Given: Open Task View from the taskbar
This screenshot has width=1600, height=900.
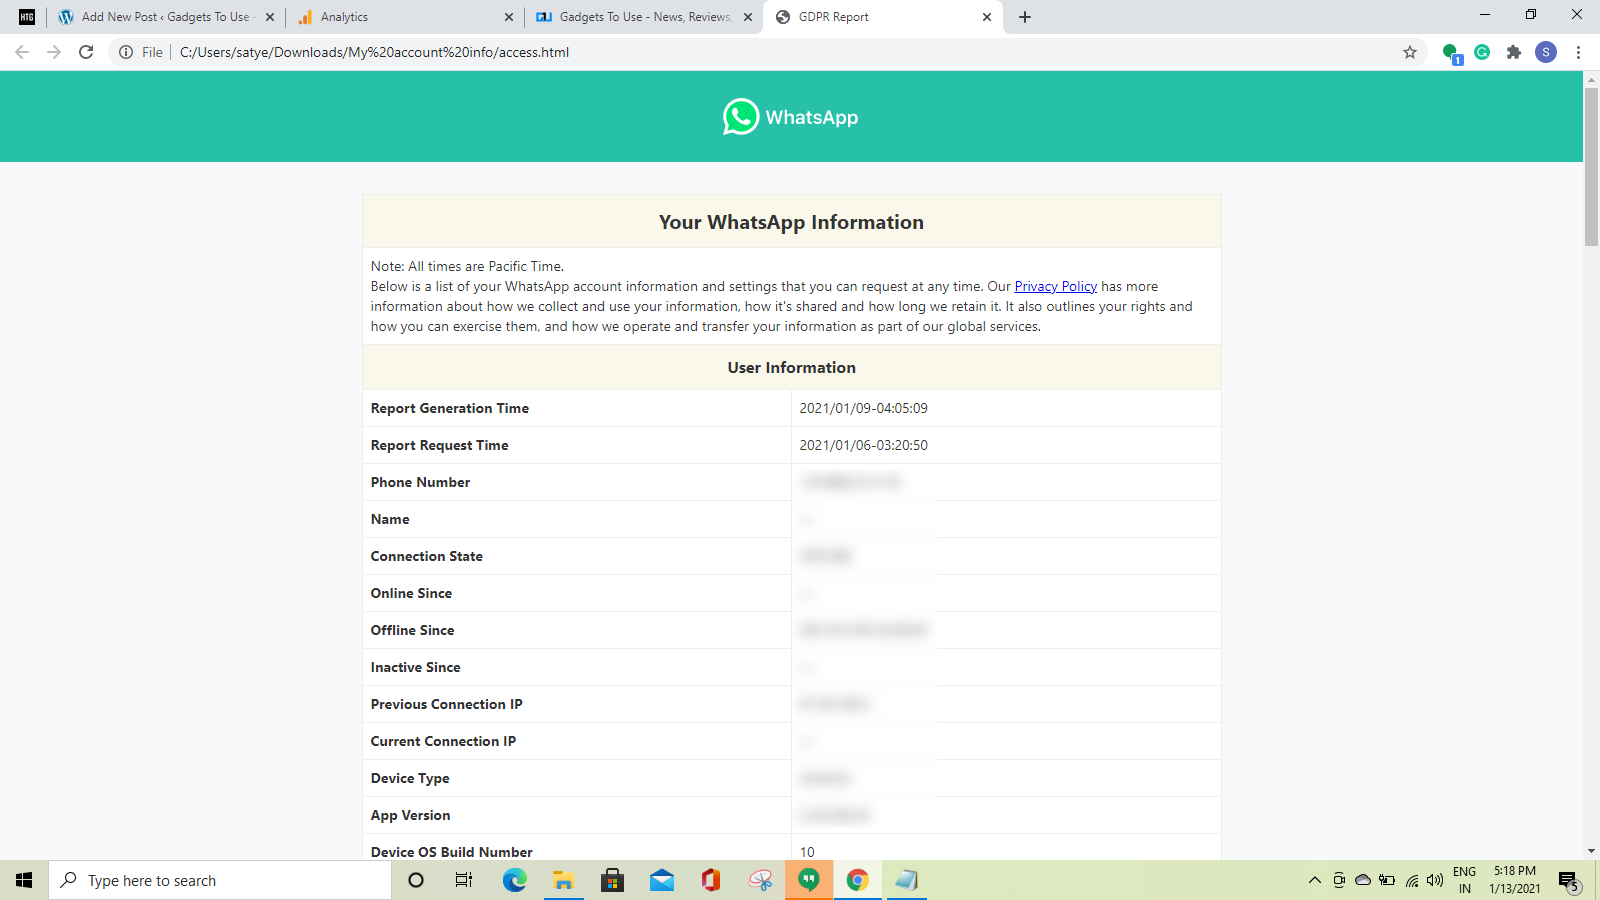Looking at the screenshot, I should [463, 880].
